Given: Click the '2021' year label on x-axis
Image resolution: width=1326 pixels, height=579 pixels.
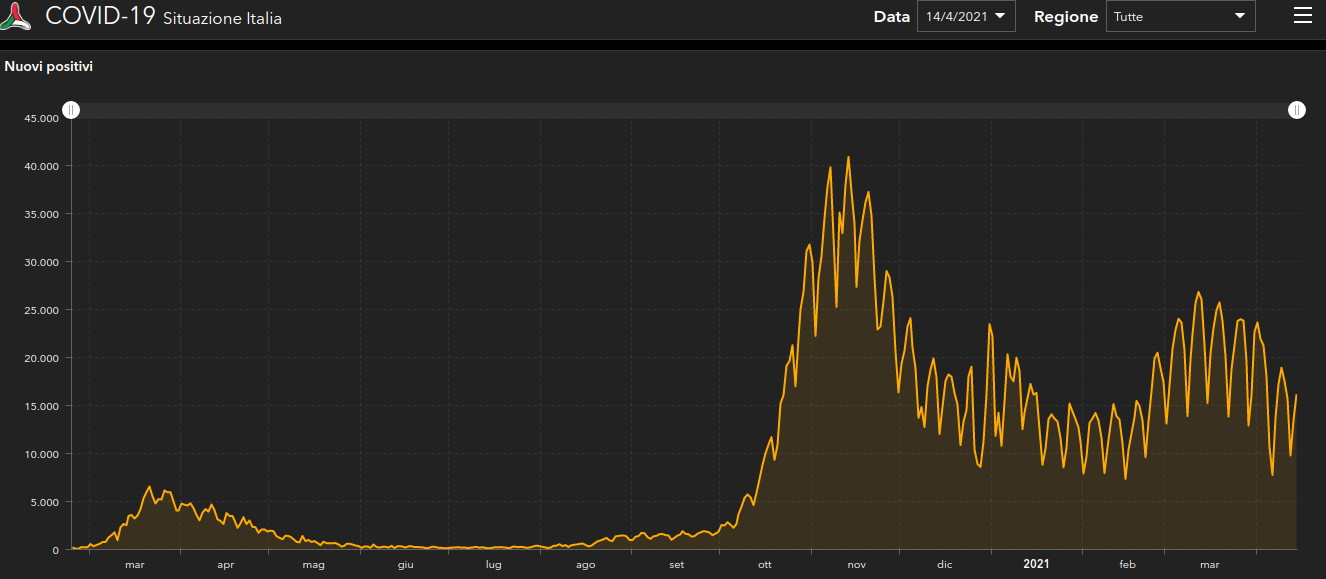Looking at the screenshot, I should [1036, 565].
